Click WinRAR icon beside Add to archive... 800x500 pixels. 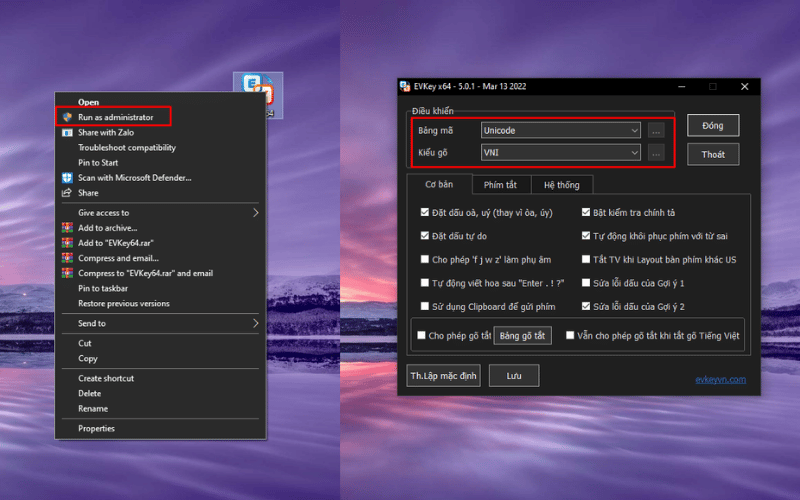(x=67, y=228)
